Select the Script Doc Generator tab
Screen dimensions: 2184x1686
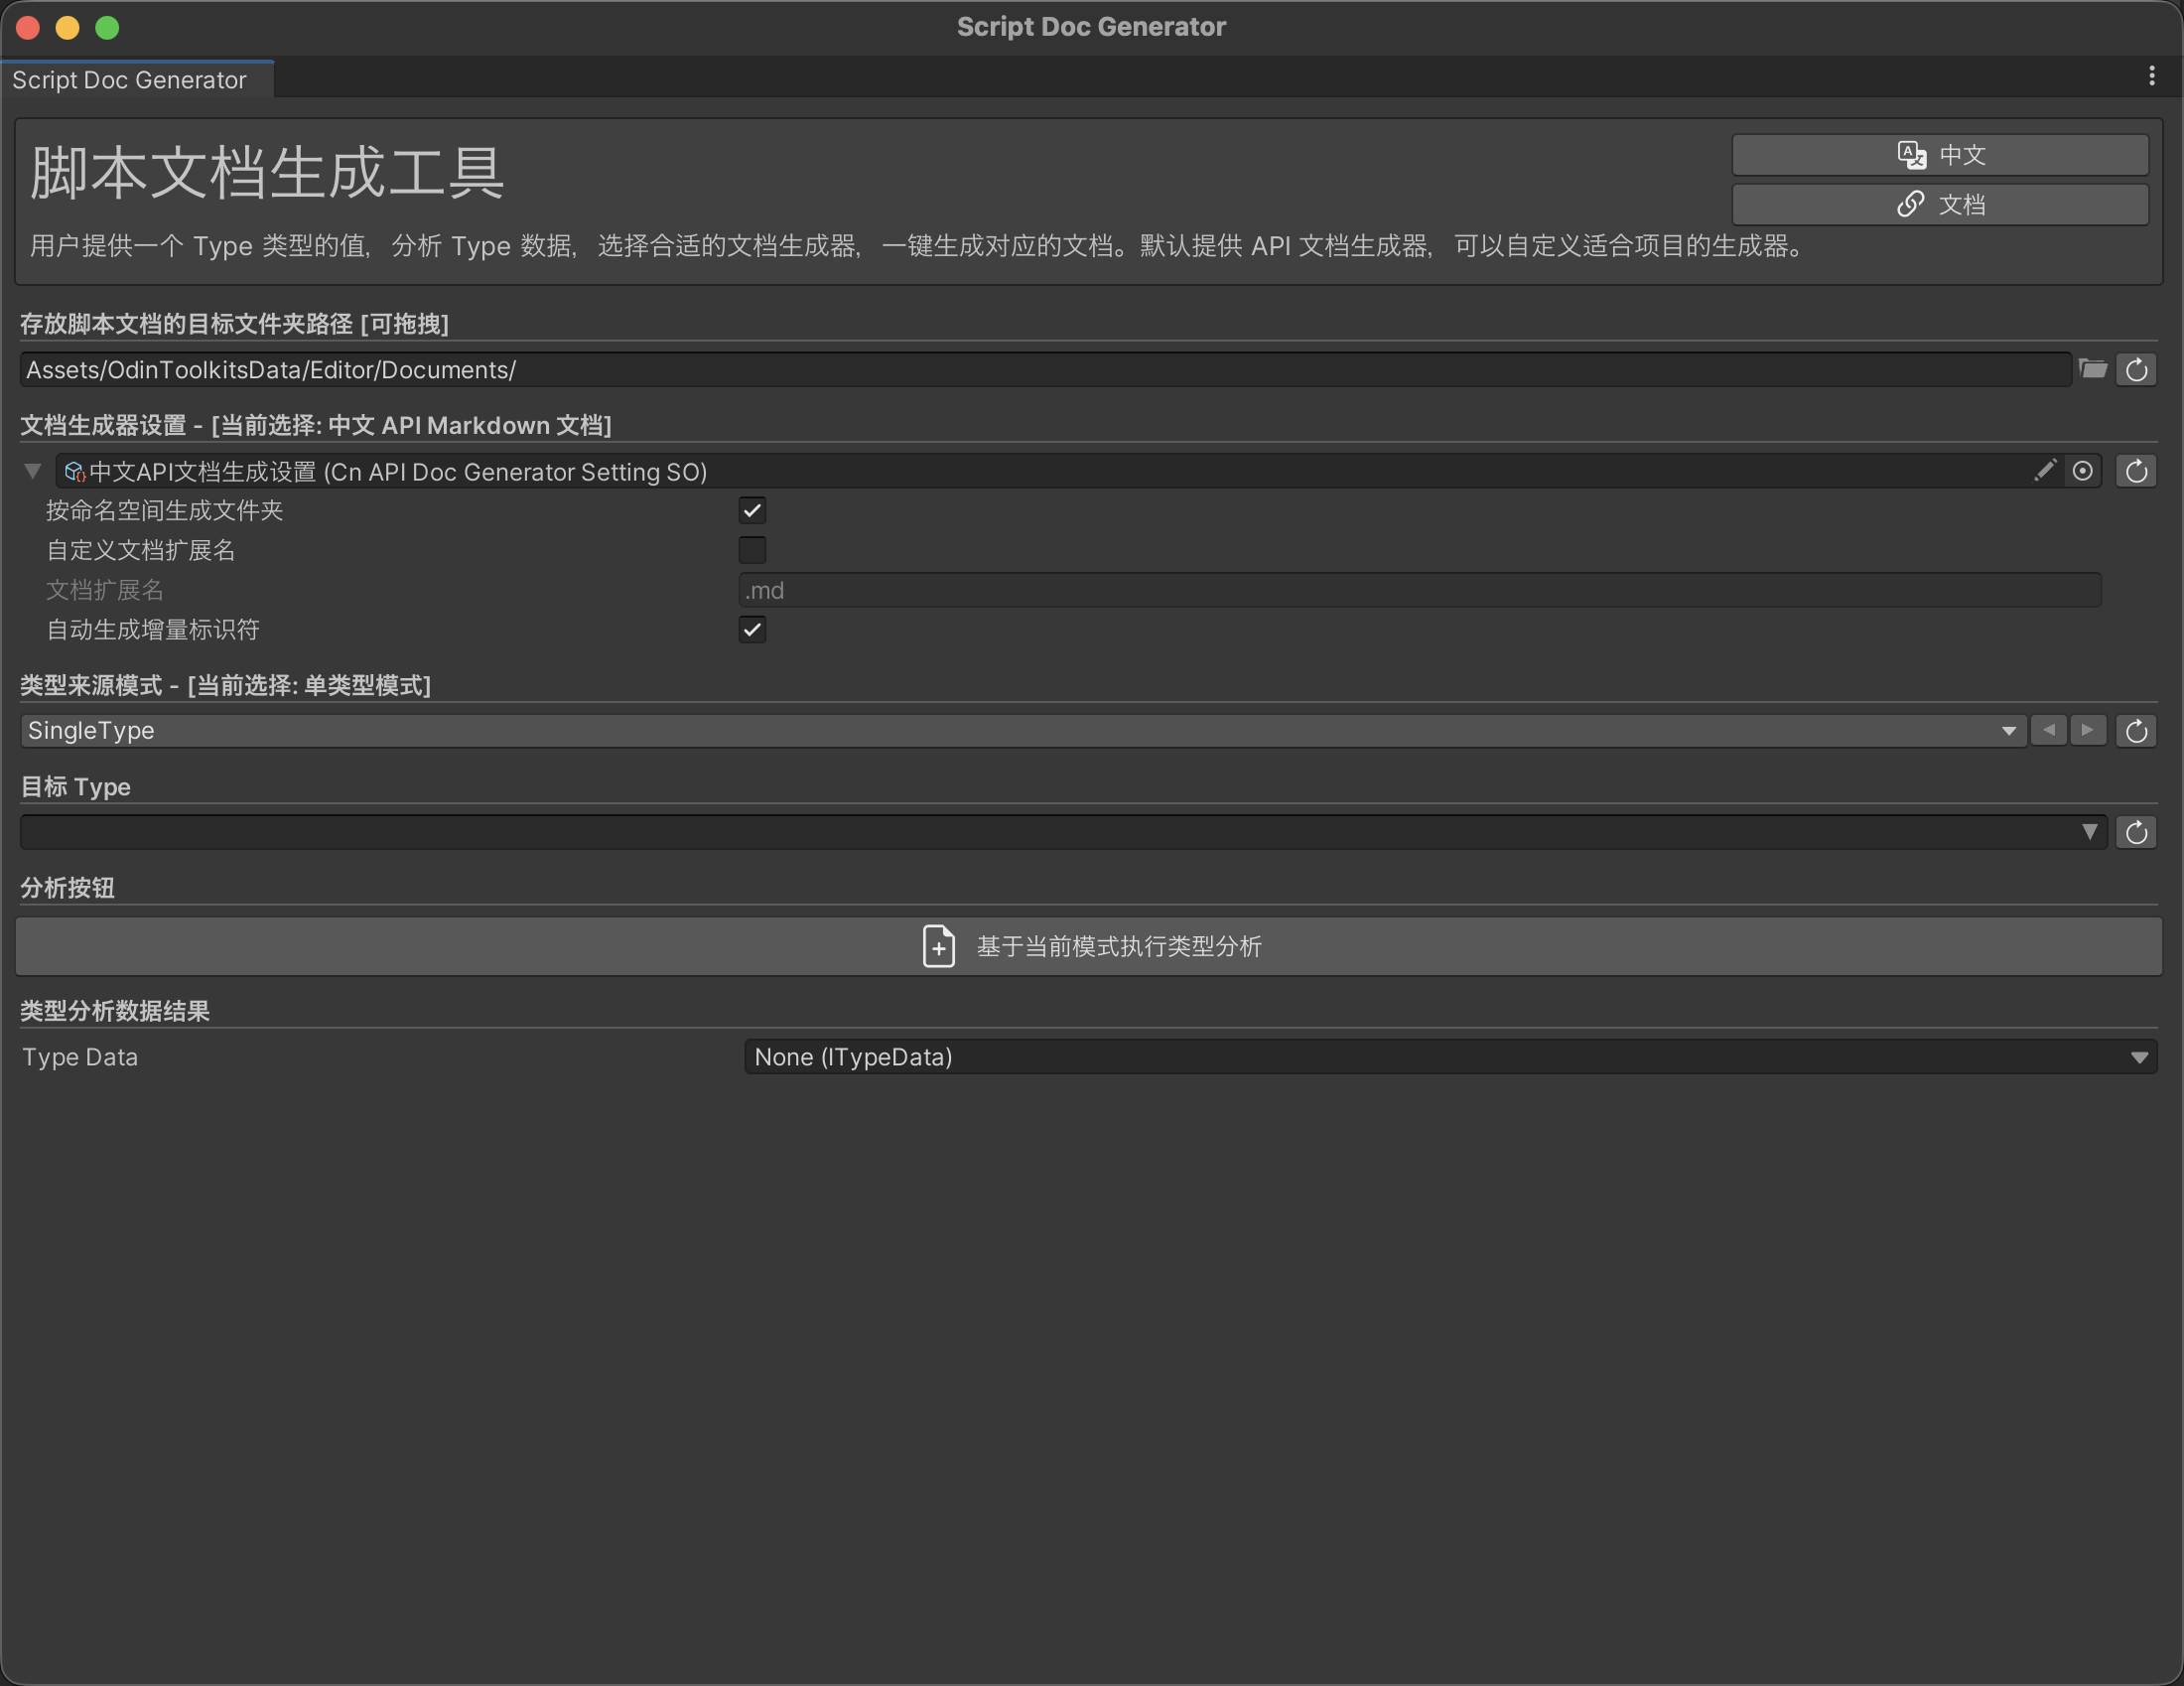(129, 79)
